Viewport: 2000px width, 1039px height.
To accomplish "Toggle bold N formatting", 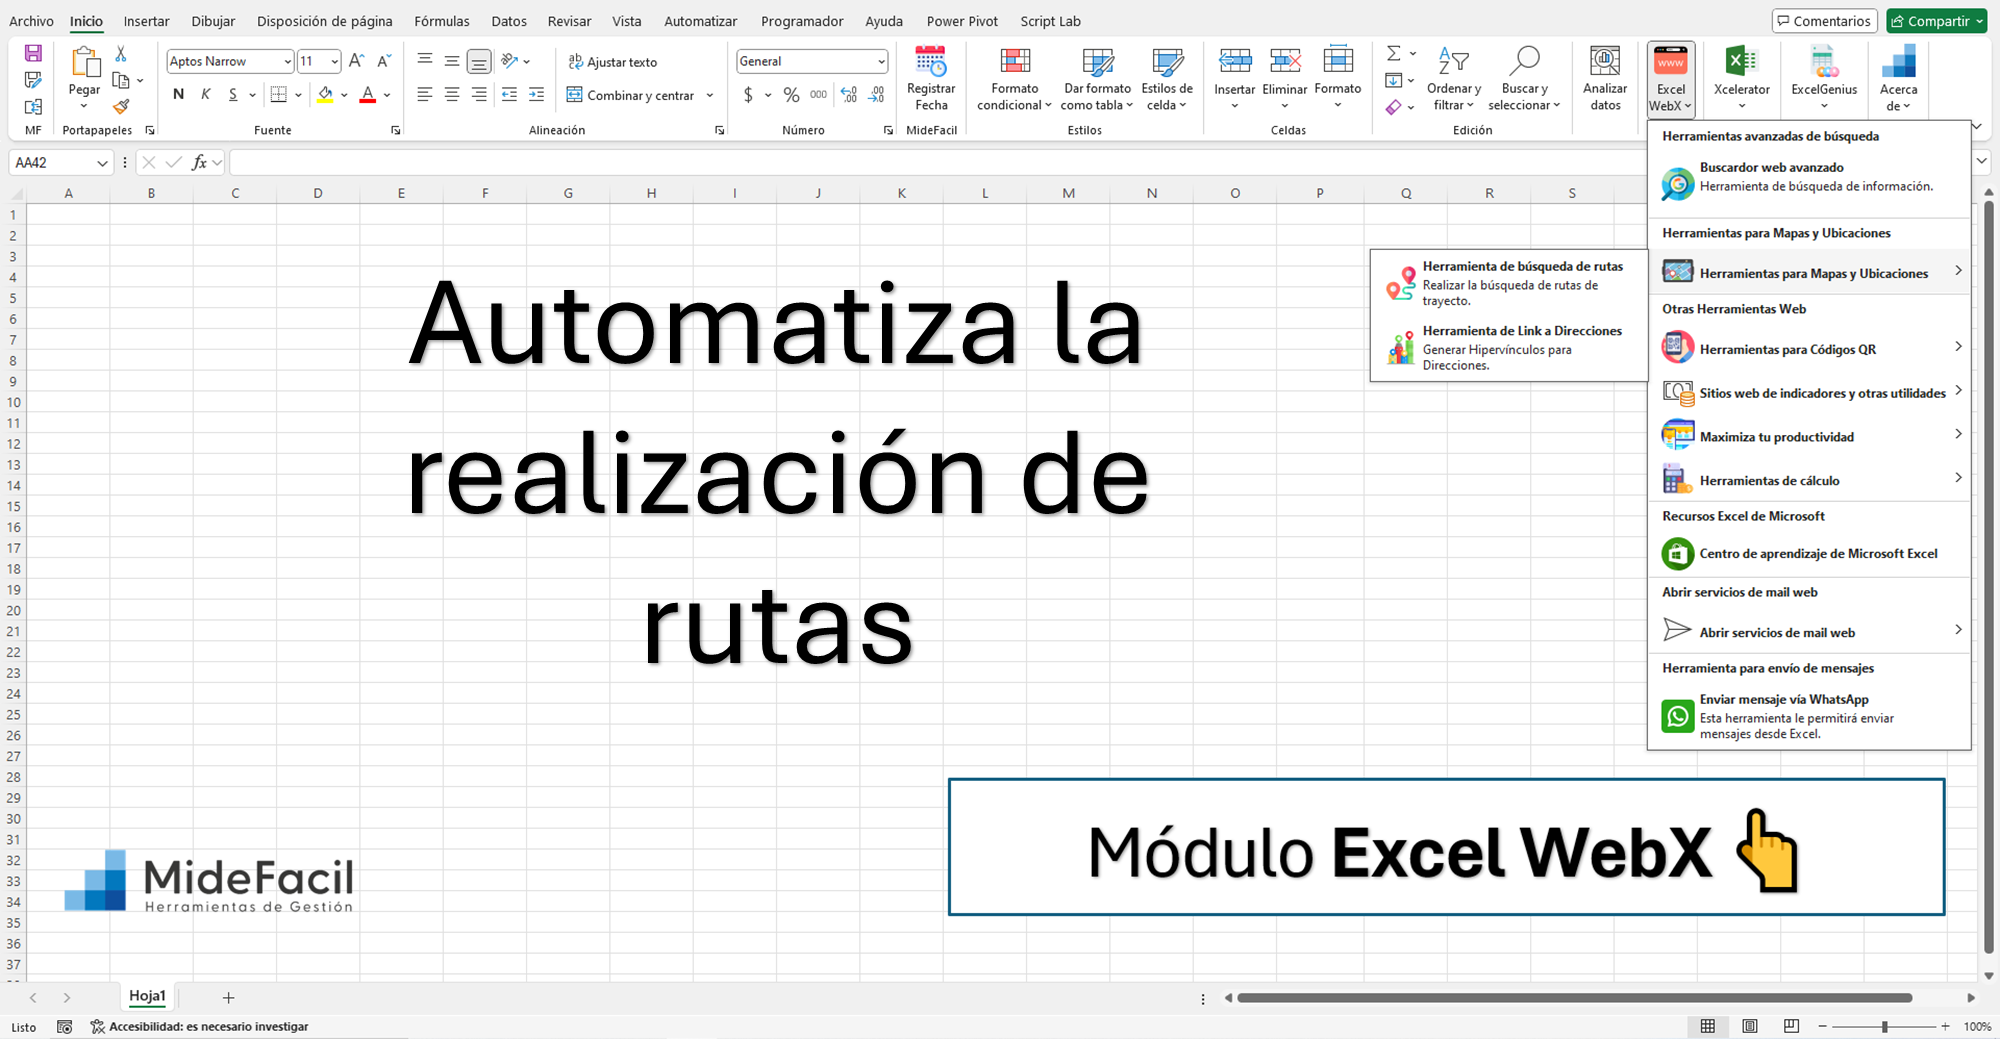I will coord(178,95).
